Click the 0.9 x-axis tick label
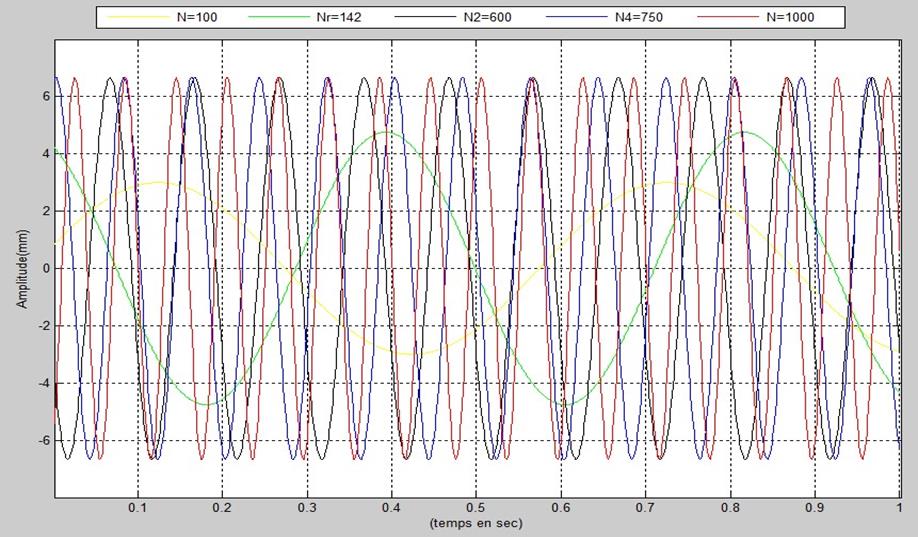Screen dimensions: 918x537 pyautogui.click(x=814, y=508)
